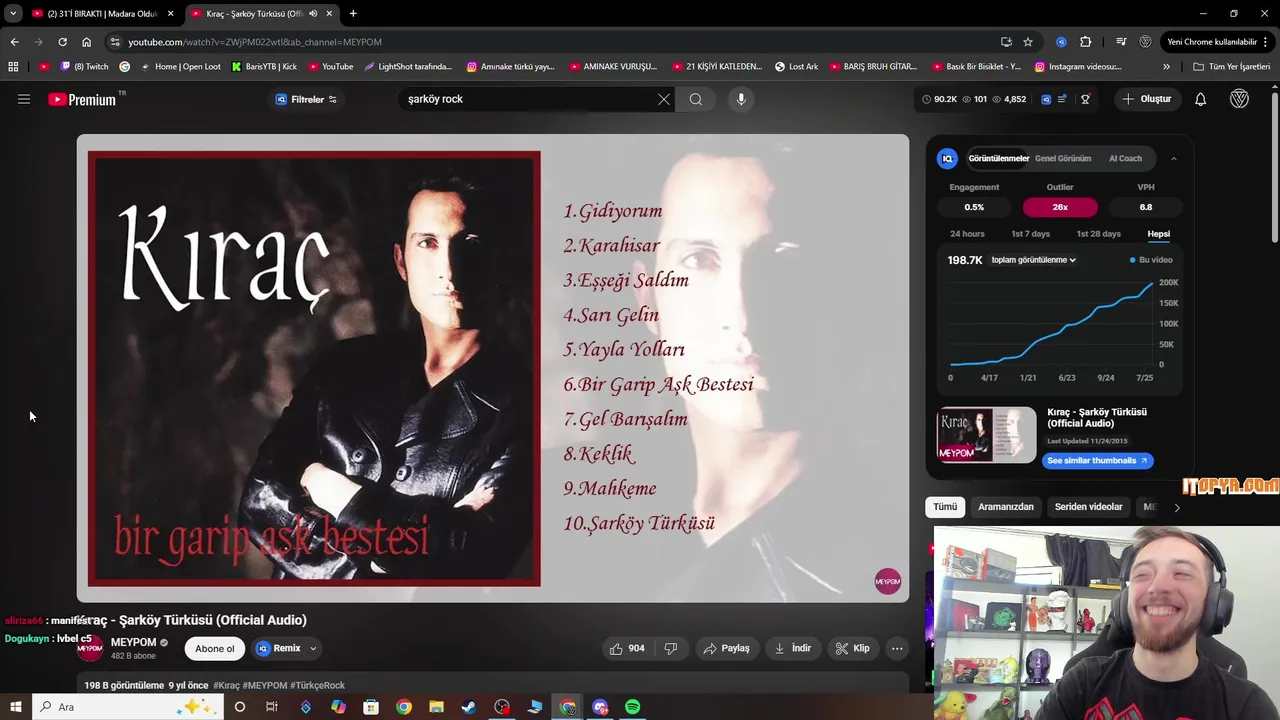Click the MEYPOM channel avatar
This screenshot has width=1280, height=720.
90,648
